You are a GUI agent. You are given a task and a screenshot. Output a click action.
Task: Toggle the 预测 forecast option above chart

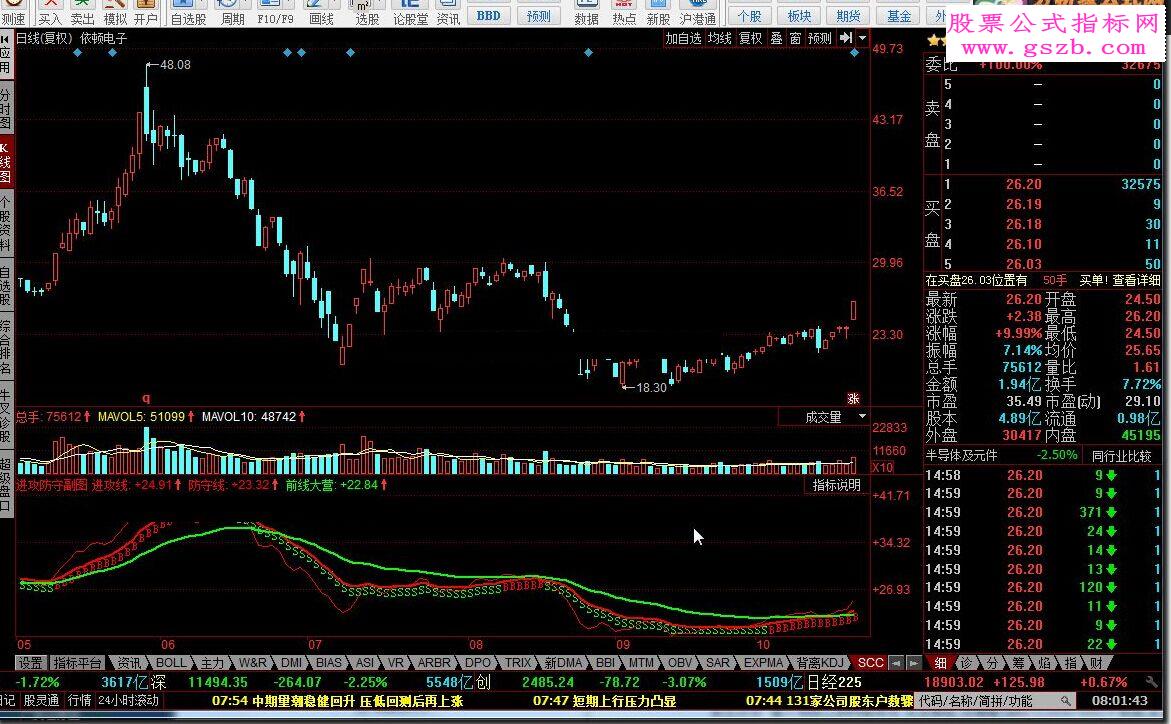819,38
